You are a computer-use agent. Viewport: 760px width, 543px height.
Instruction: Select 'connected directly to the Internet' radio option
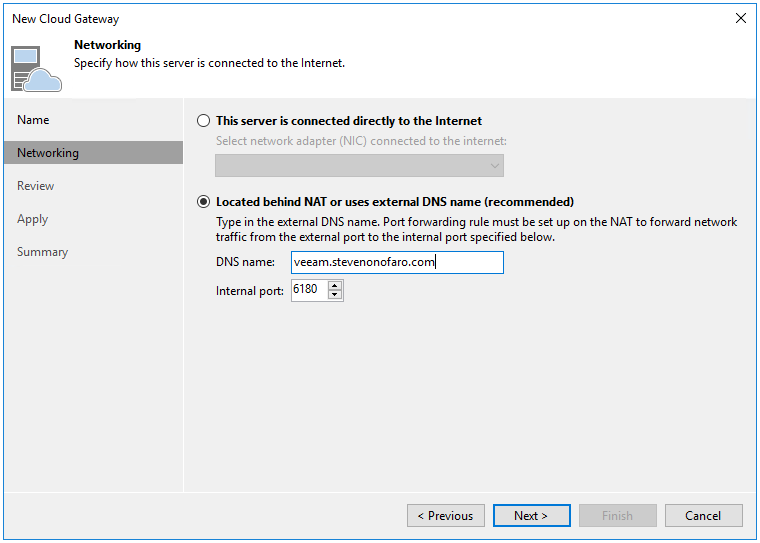[x=204, y=121]
